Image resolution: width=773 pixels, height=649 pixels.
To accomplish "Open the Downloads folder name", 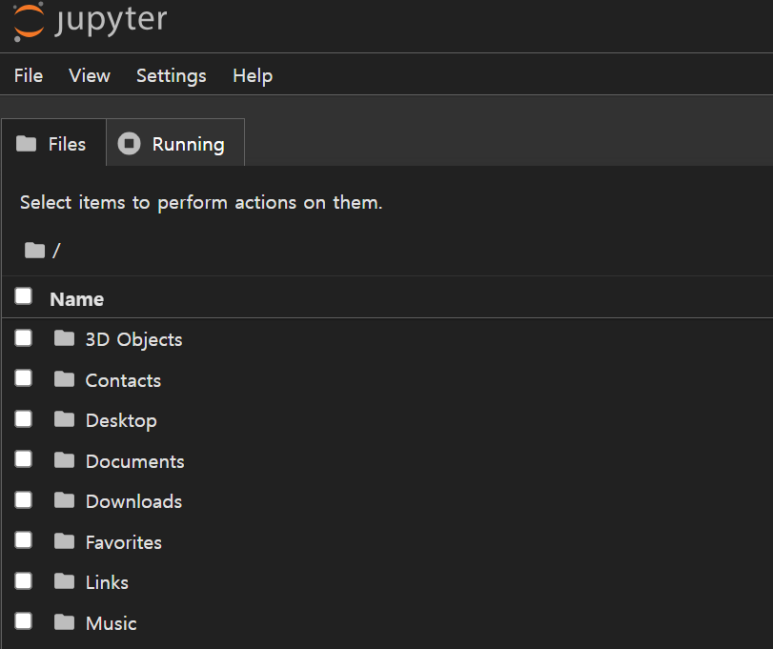I will click(134, 502).
